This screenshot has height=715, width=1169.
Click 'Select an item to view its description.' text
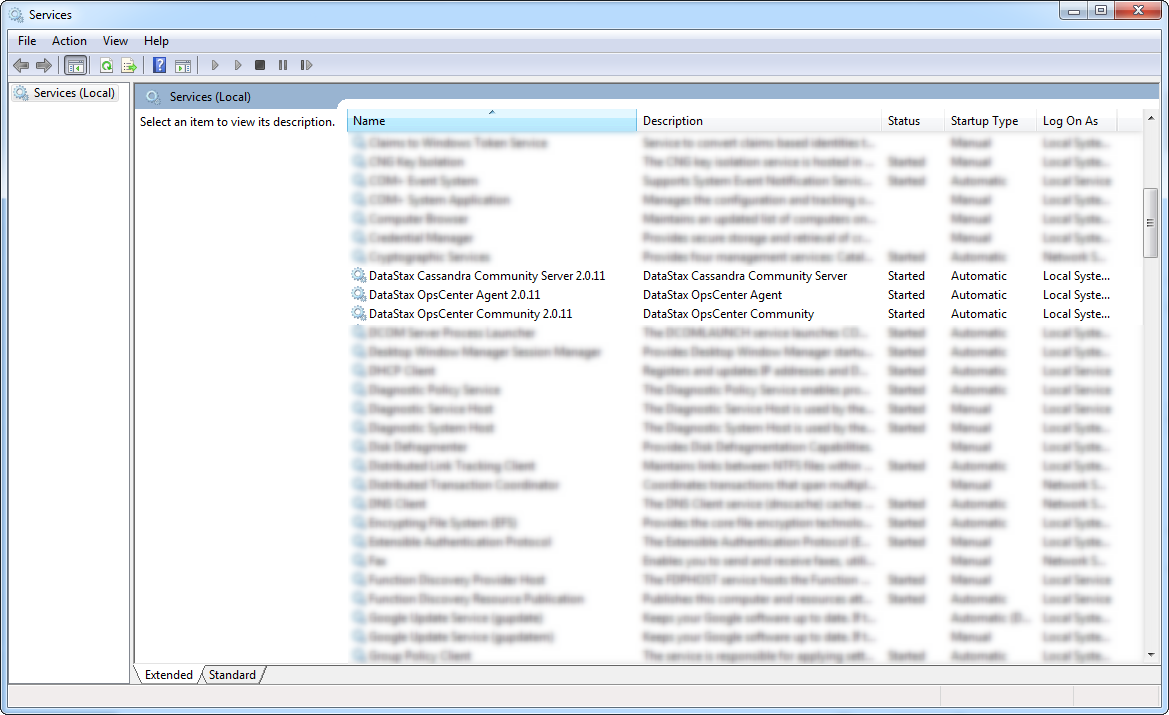point(237,122)
